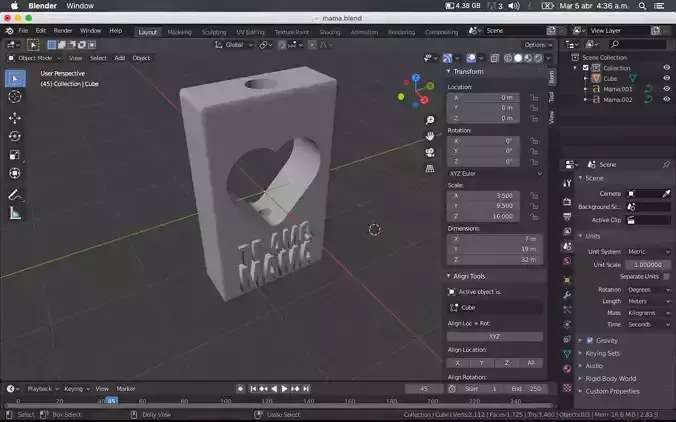The image size is (676, 422).
Task: Open the World properties tab icon
Action: (x=567, y=261)
